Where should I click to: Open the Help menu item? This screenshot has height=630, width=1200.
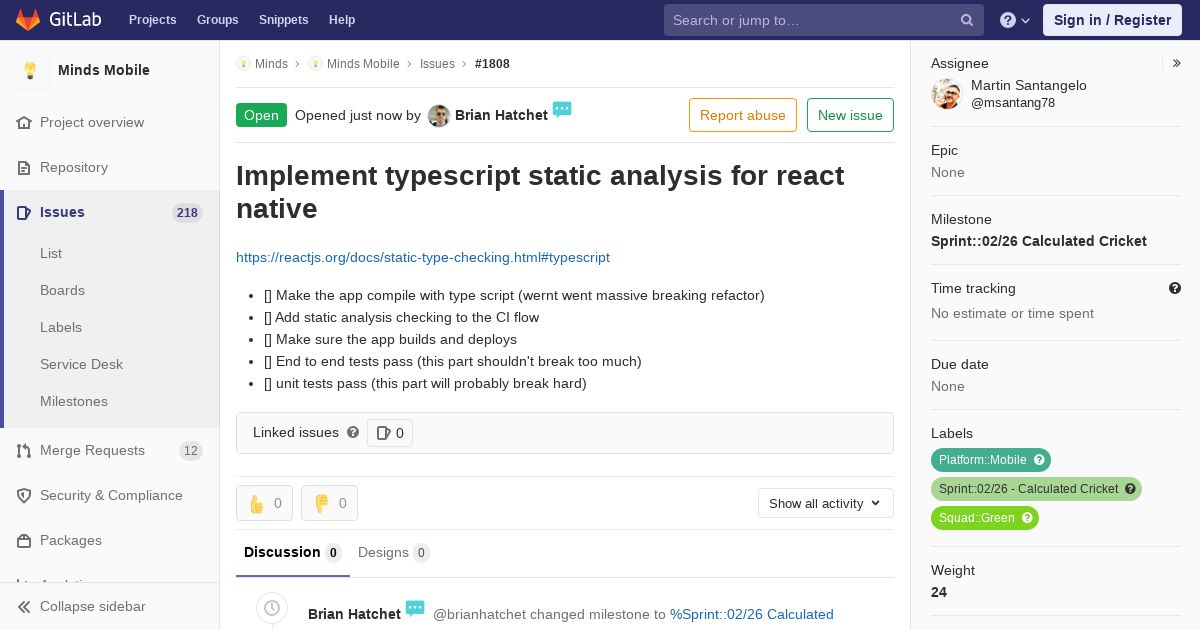342,20
